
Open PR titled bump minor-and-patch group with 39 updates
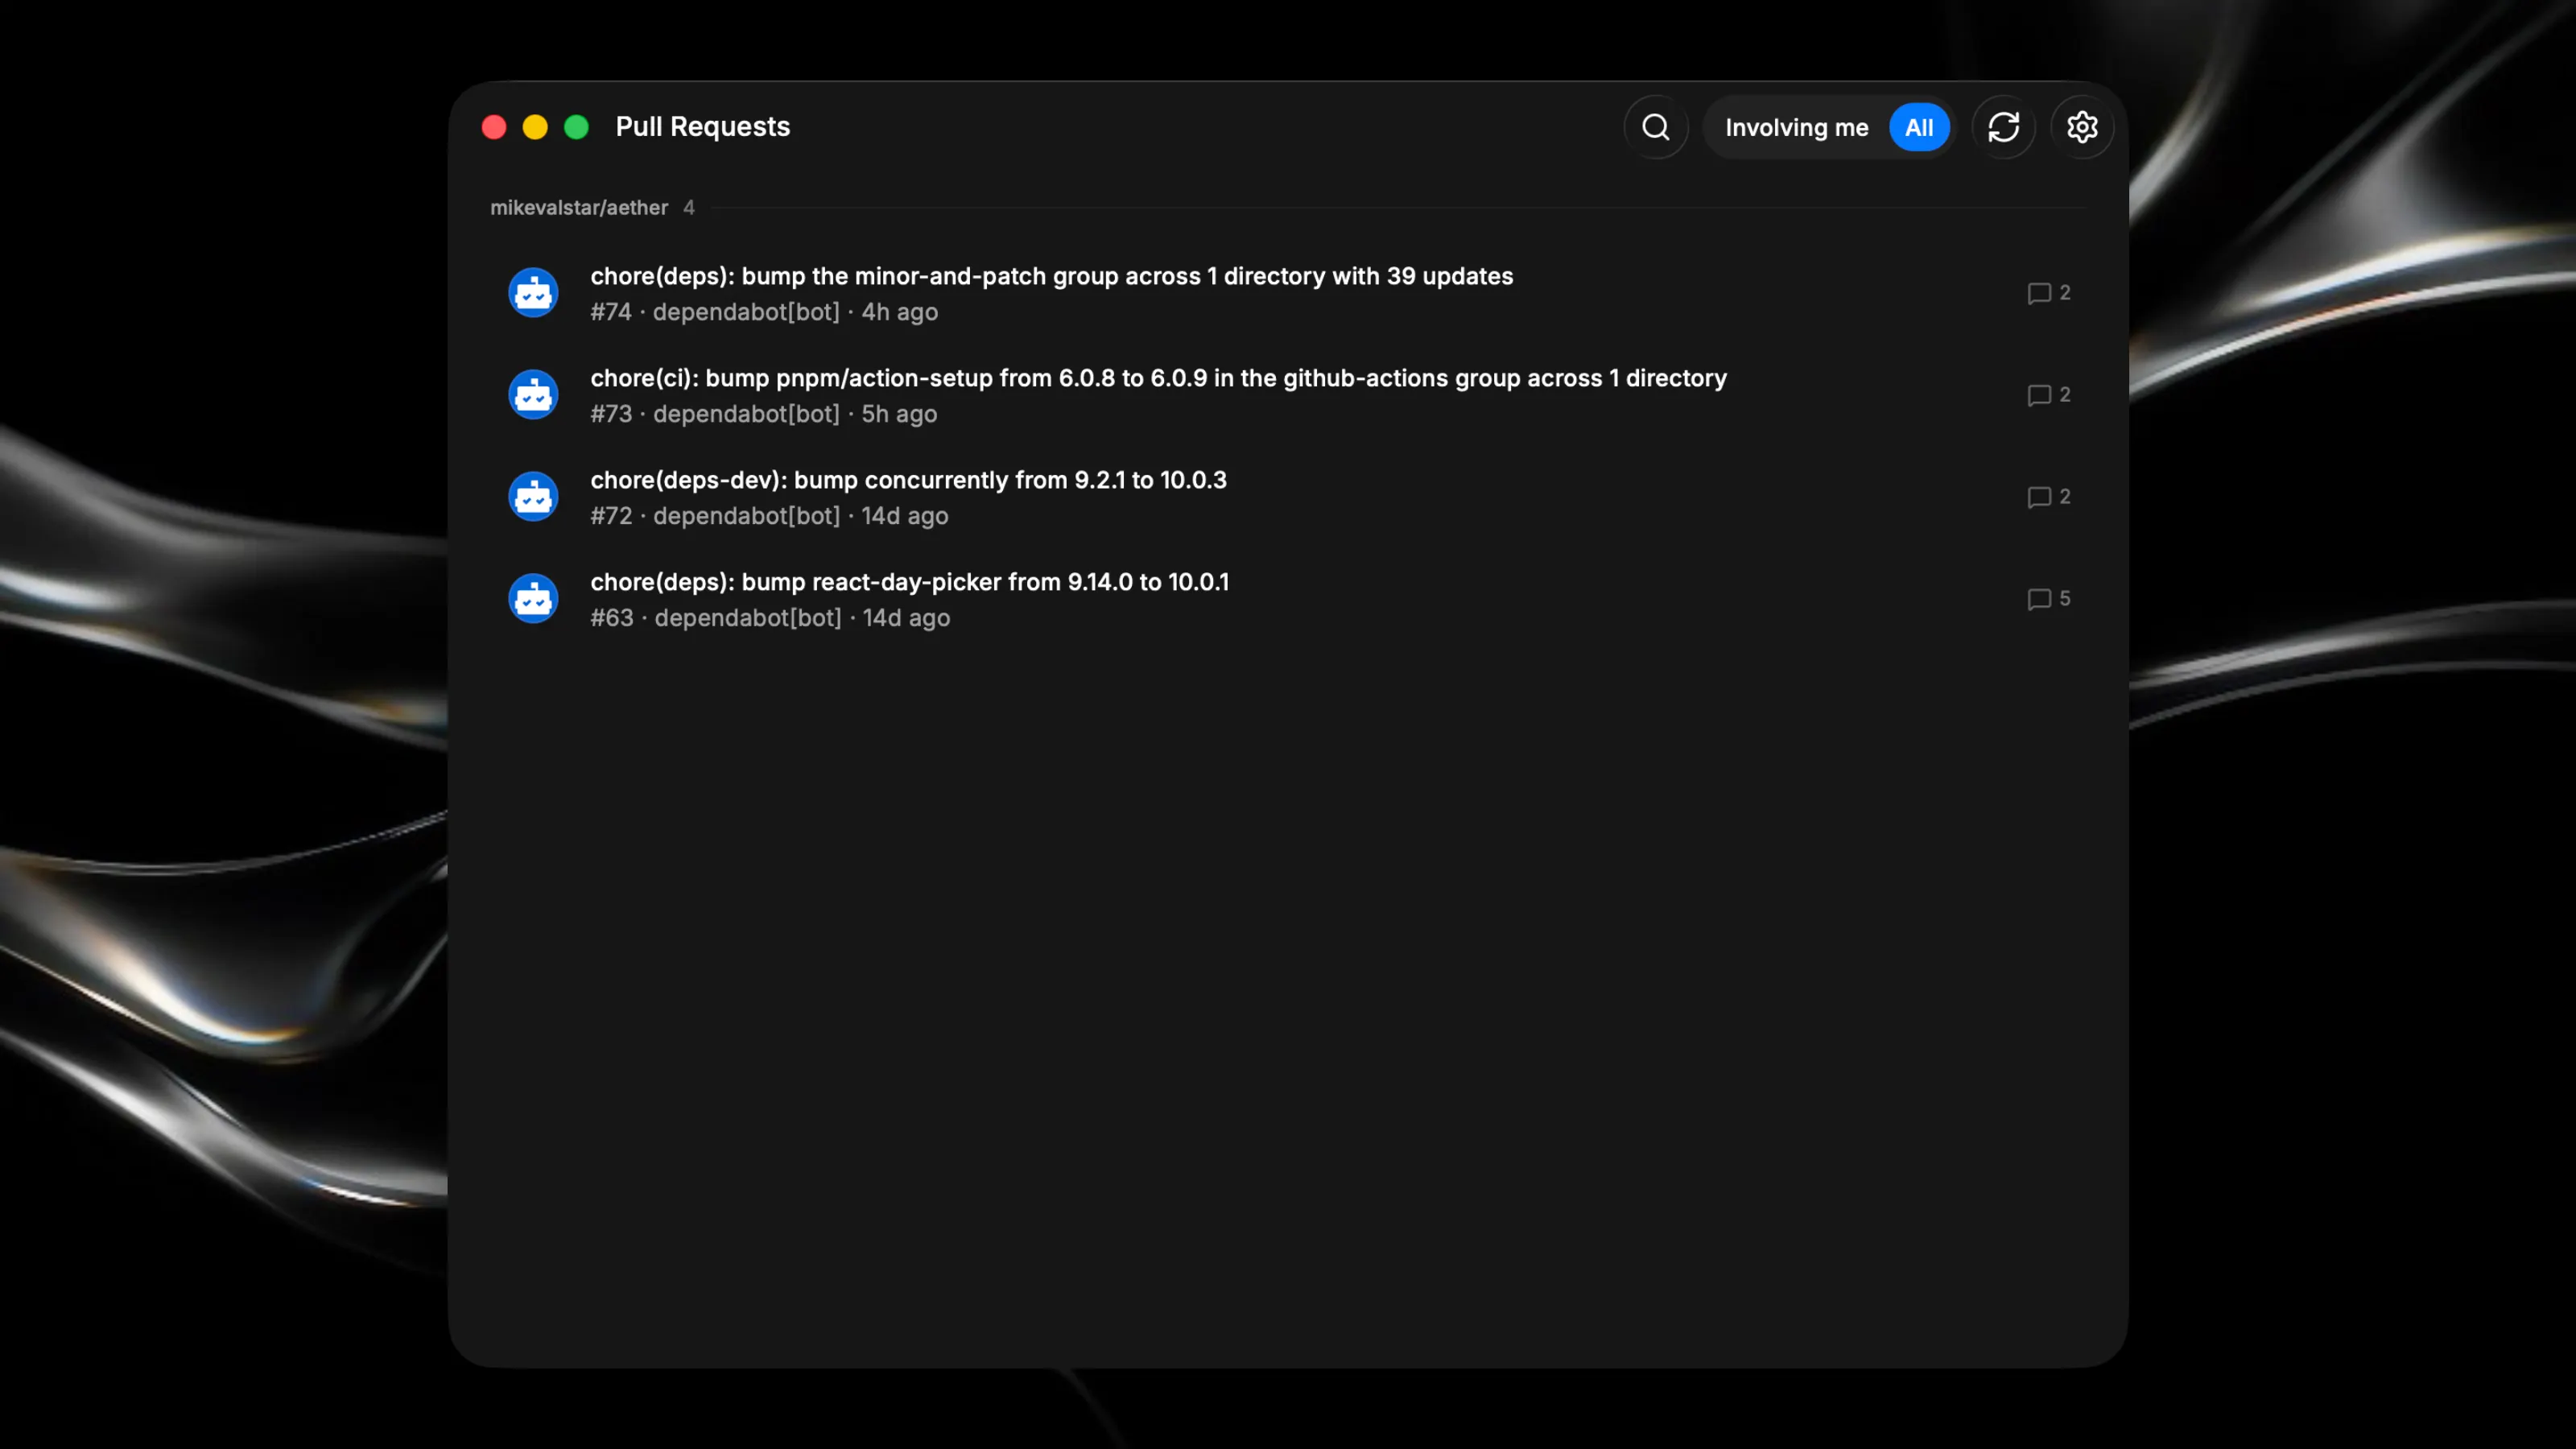point(1051,276)
